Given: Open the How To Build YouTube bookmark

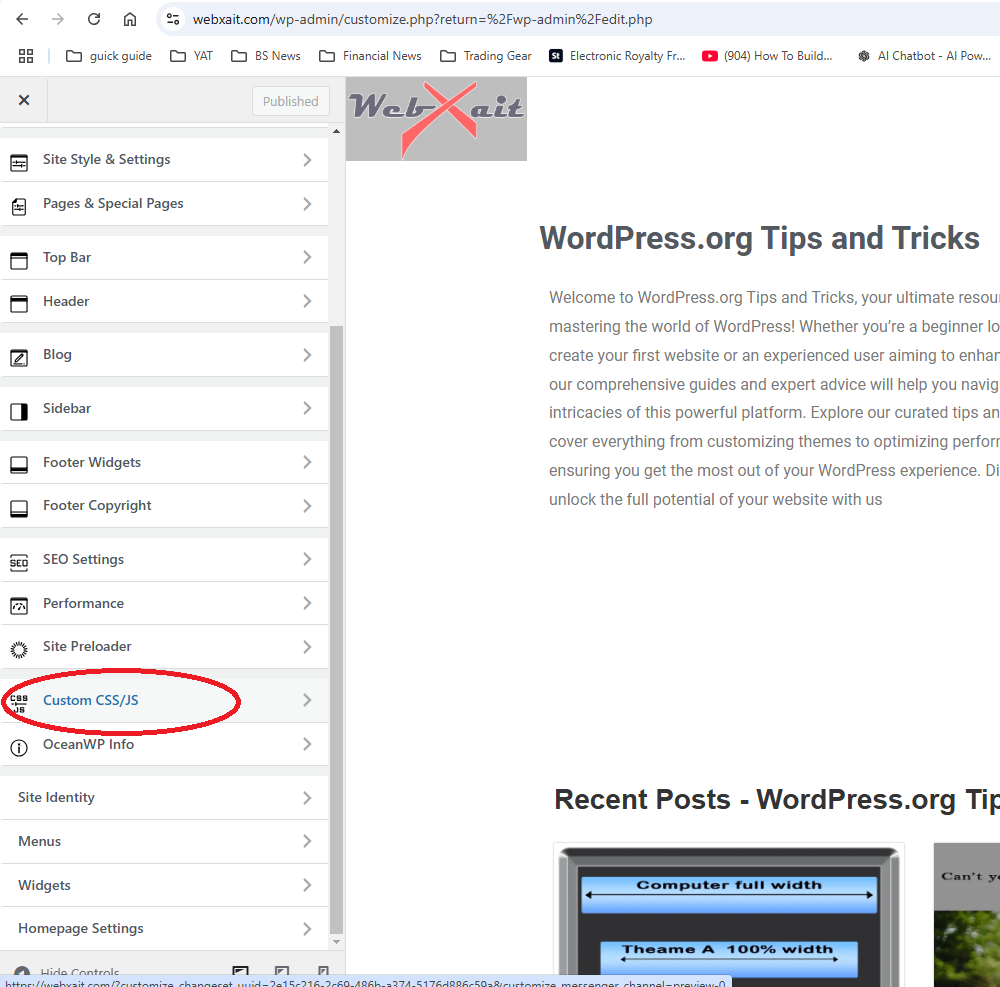Looking at the screenshot, I should (767, 56).
